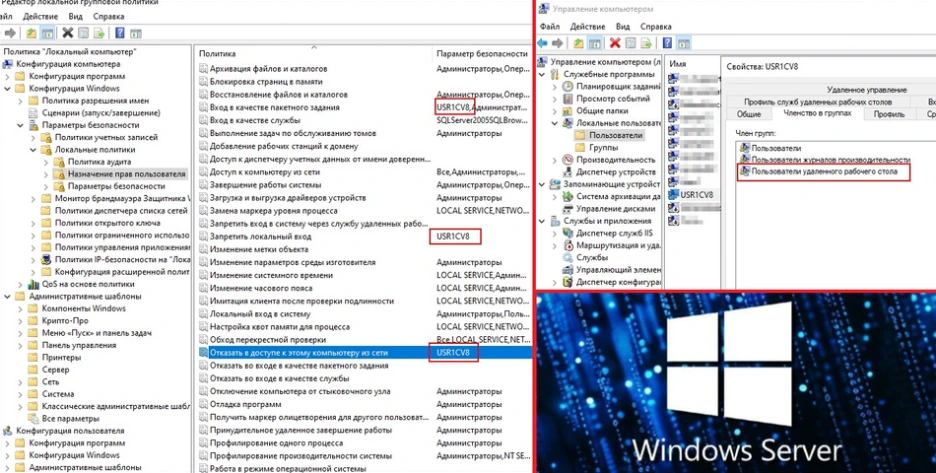Click the 'Параметр безопасности' column header
This screenshot has width=936, height=473.
coord(481,53)
